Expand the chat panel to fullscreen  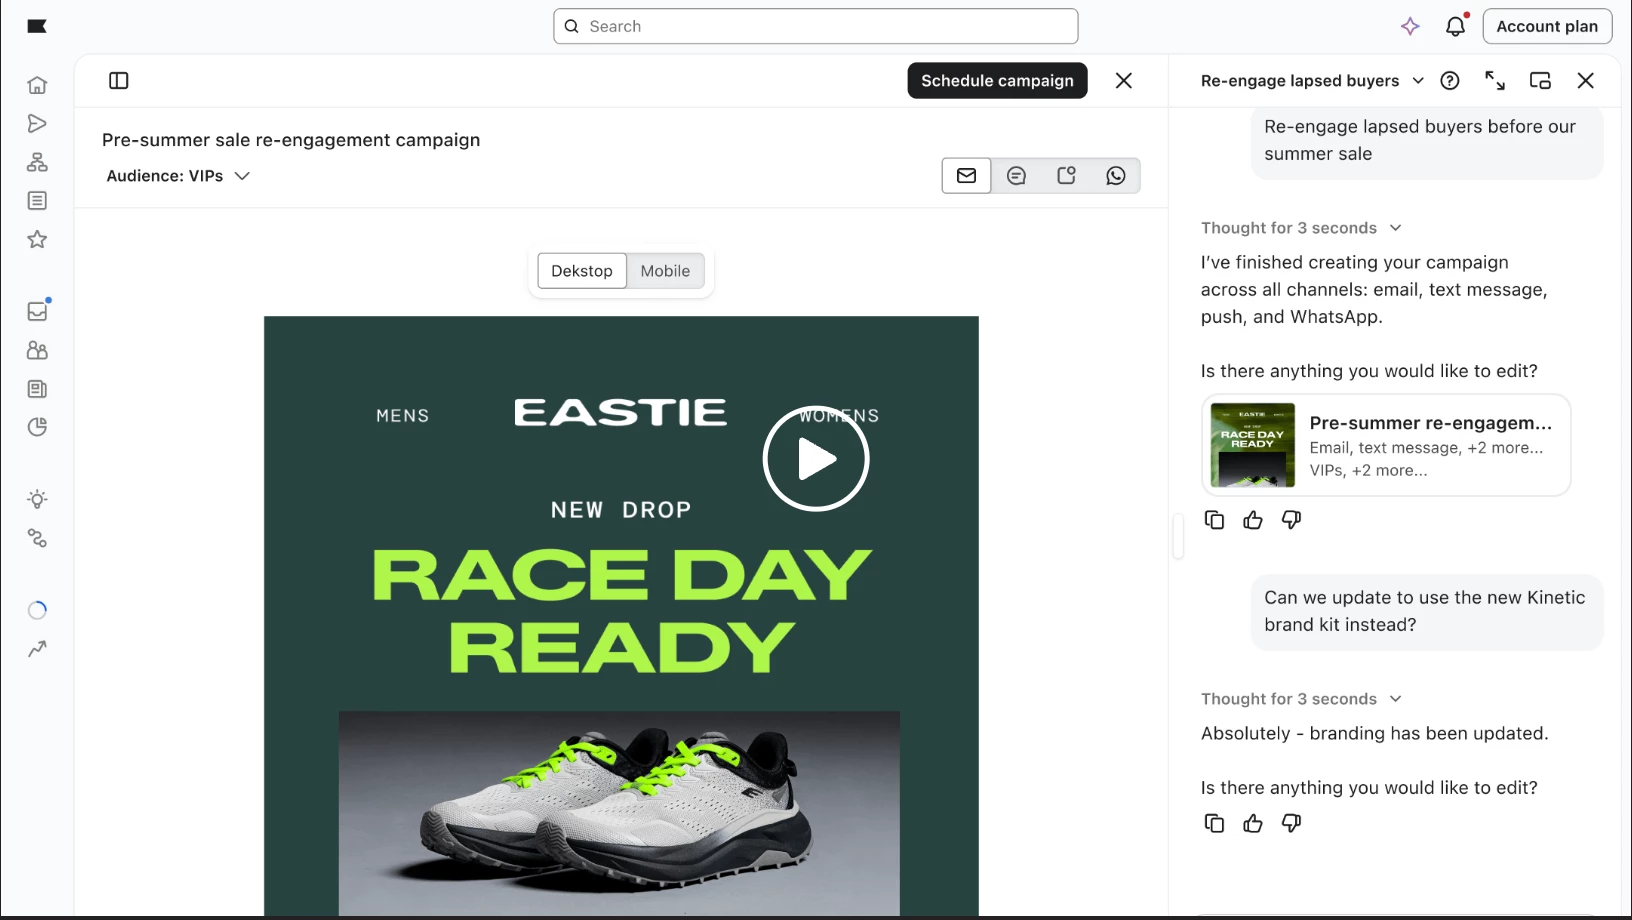(1495, 81)
